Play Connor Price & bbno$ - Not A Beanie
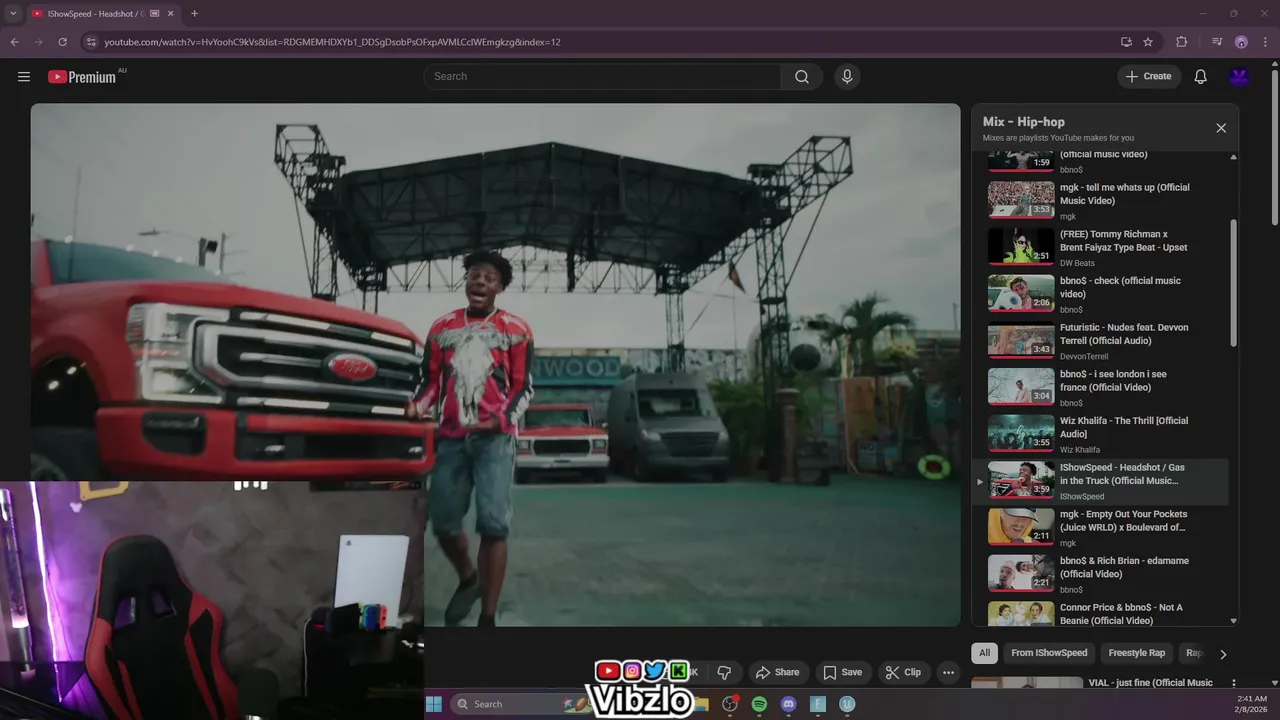Screen dimensions: 1280x720 [1100, 613]
